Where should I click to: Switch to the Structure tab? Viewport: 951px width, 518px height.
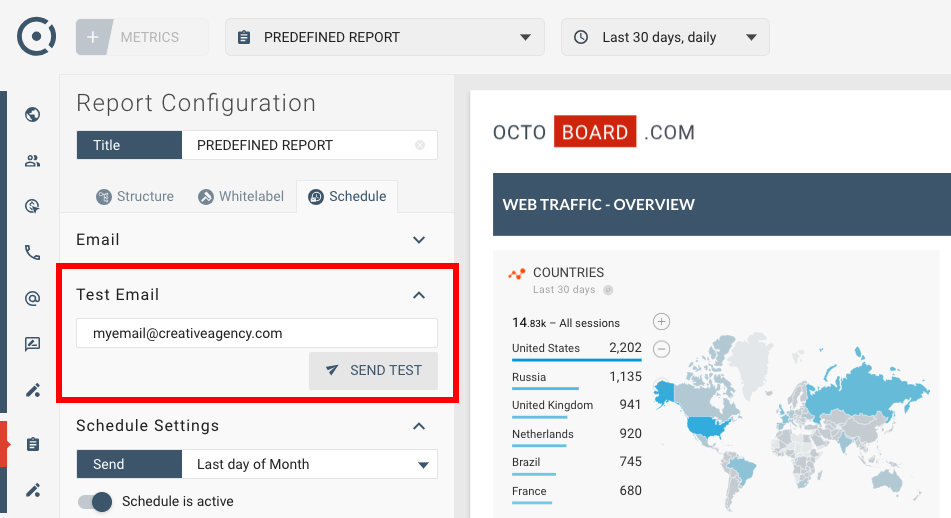tap(135, 197)
